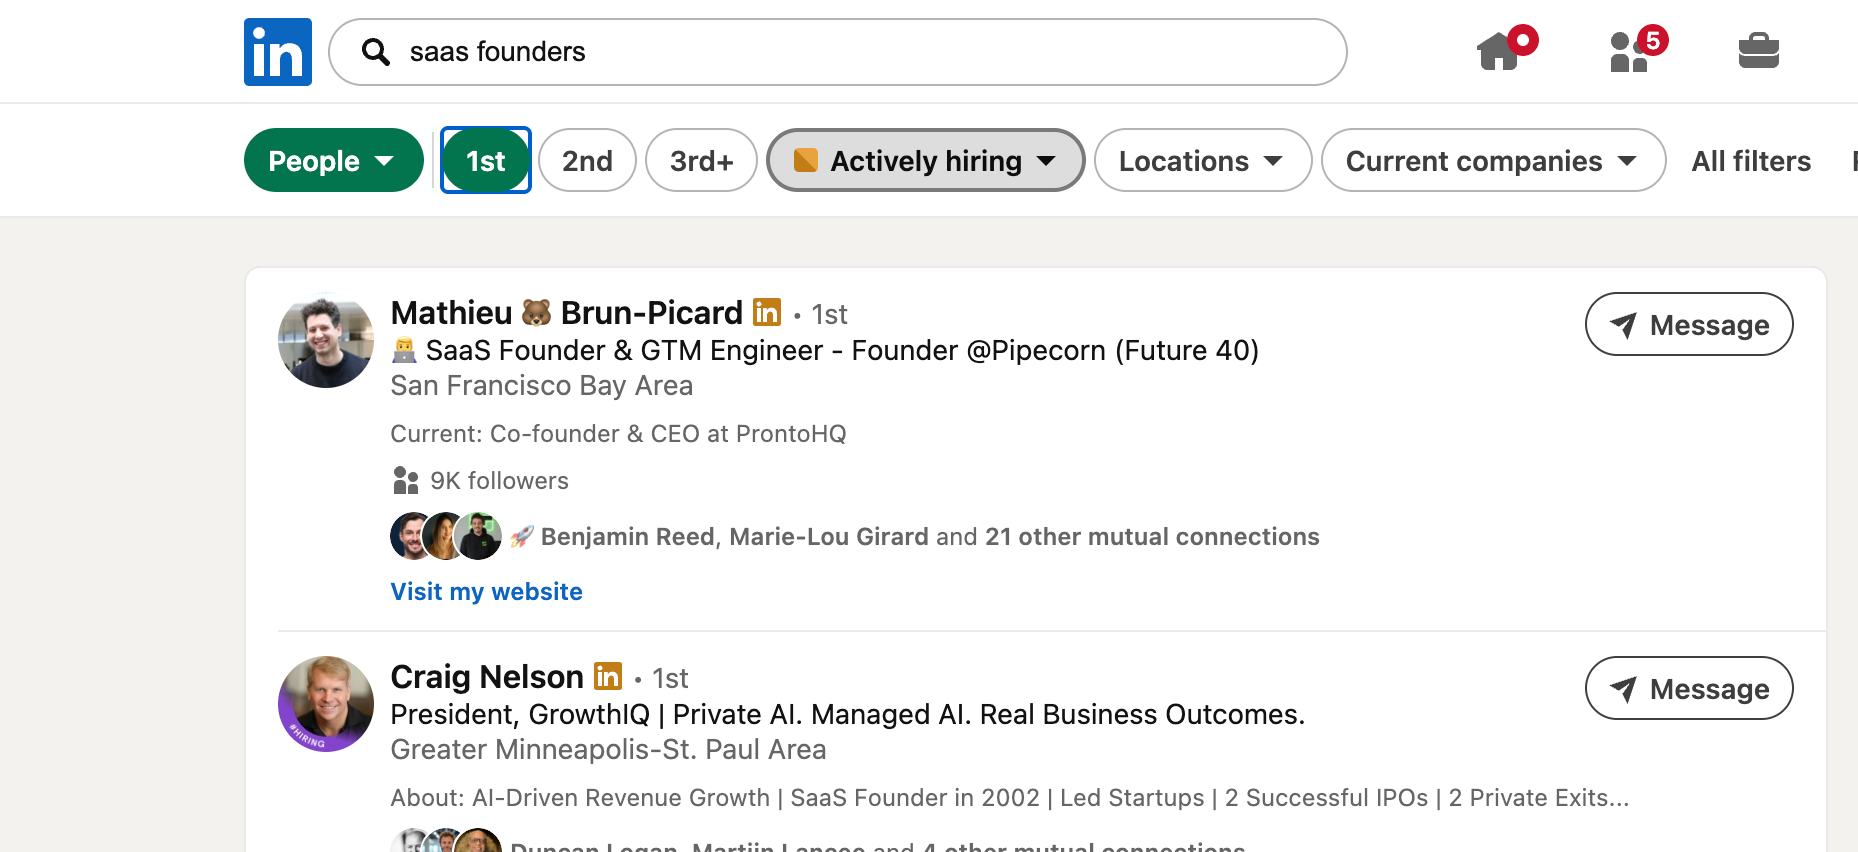Open the Actively hiring filter
The height and width of the screenshot is (852, 1858).
926,160
